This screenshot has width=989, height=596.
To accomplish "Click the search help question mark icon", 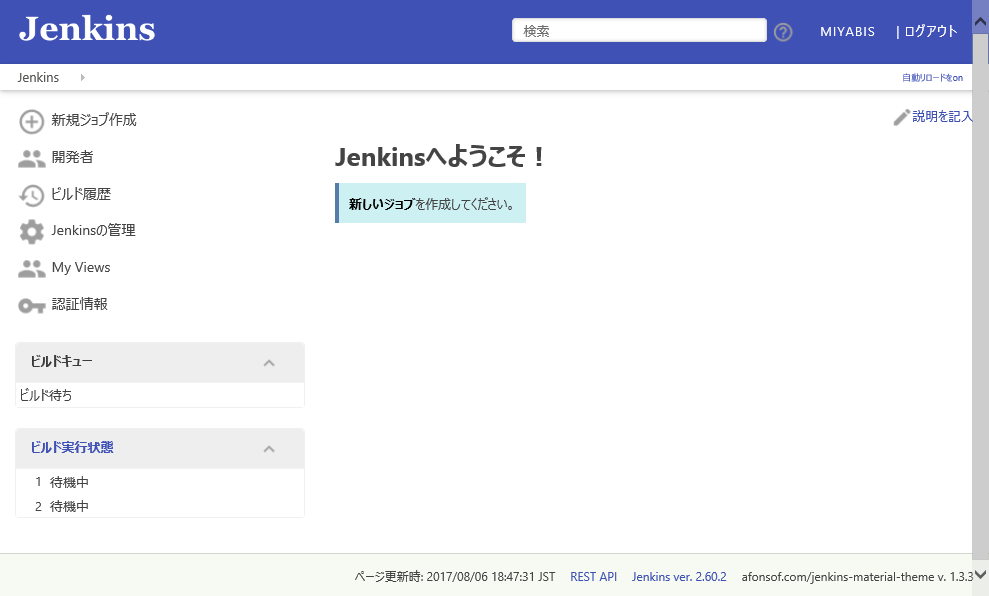I will pos(783,32).
